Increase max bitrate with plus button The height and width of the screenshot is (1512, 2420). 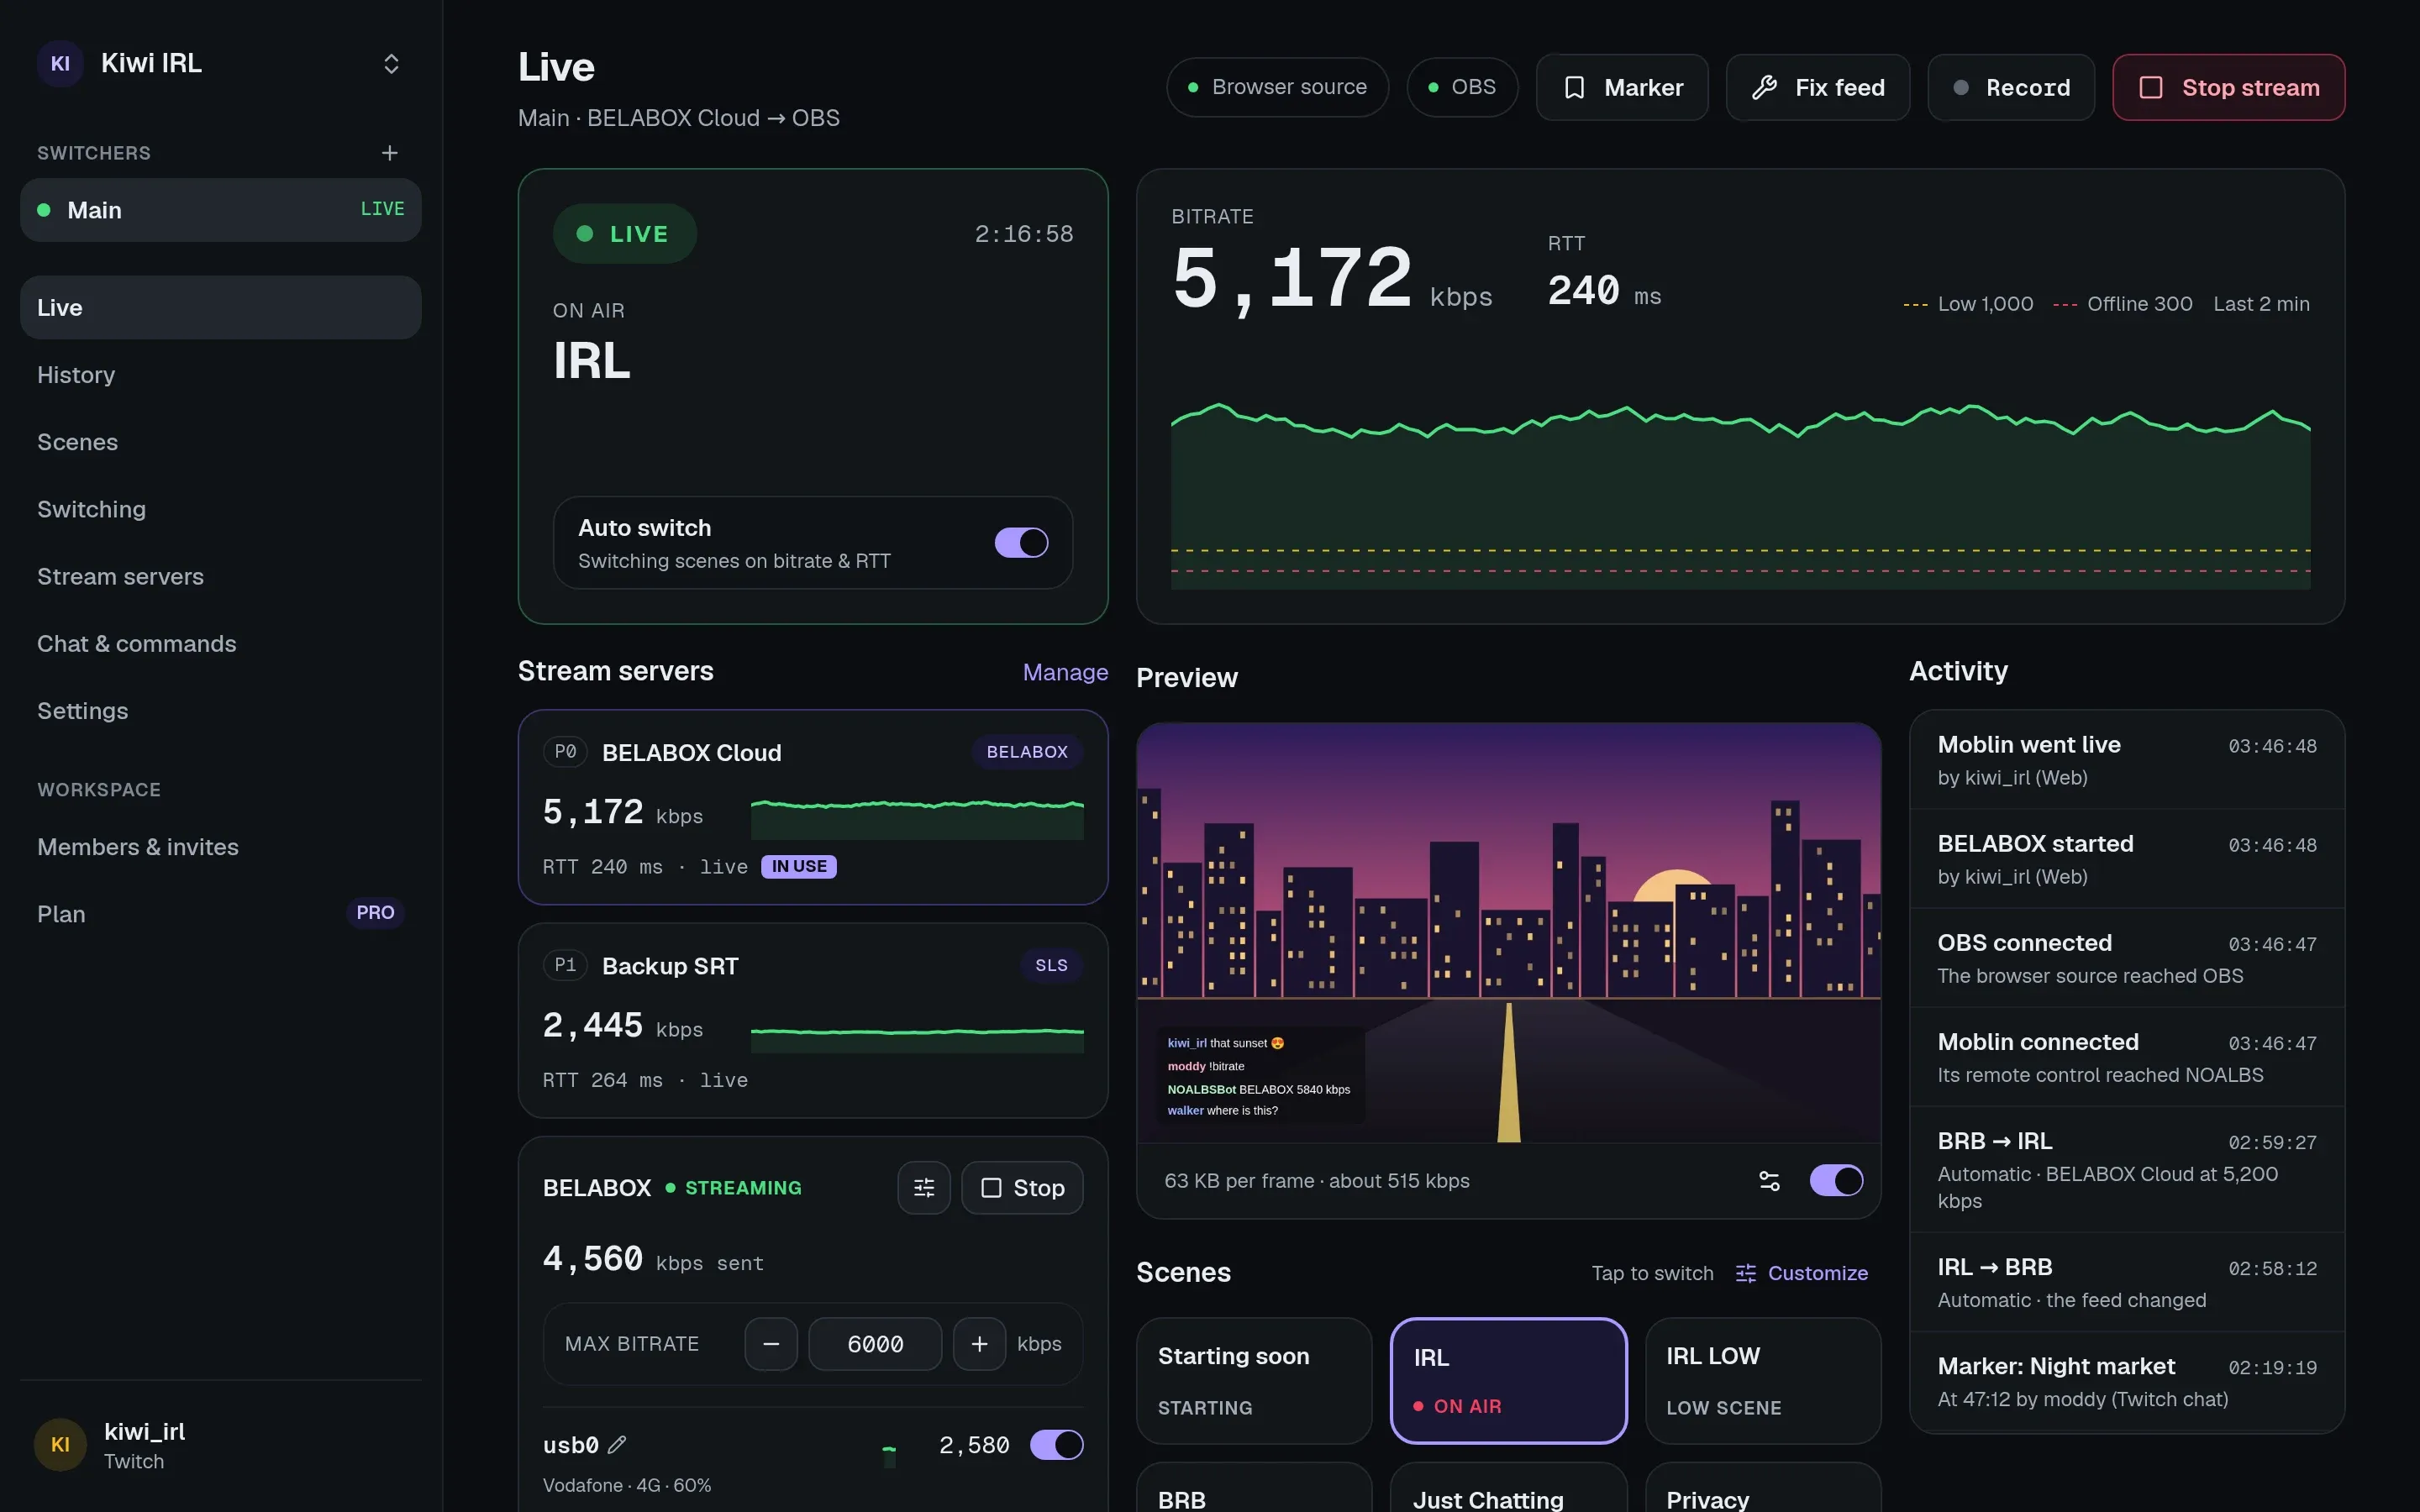[x=979, y=1344]
